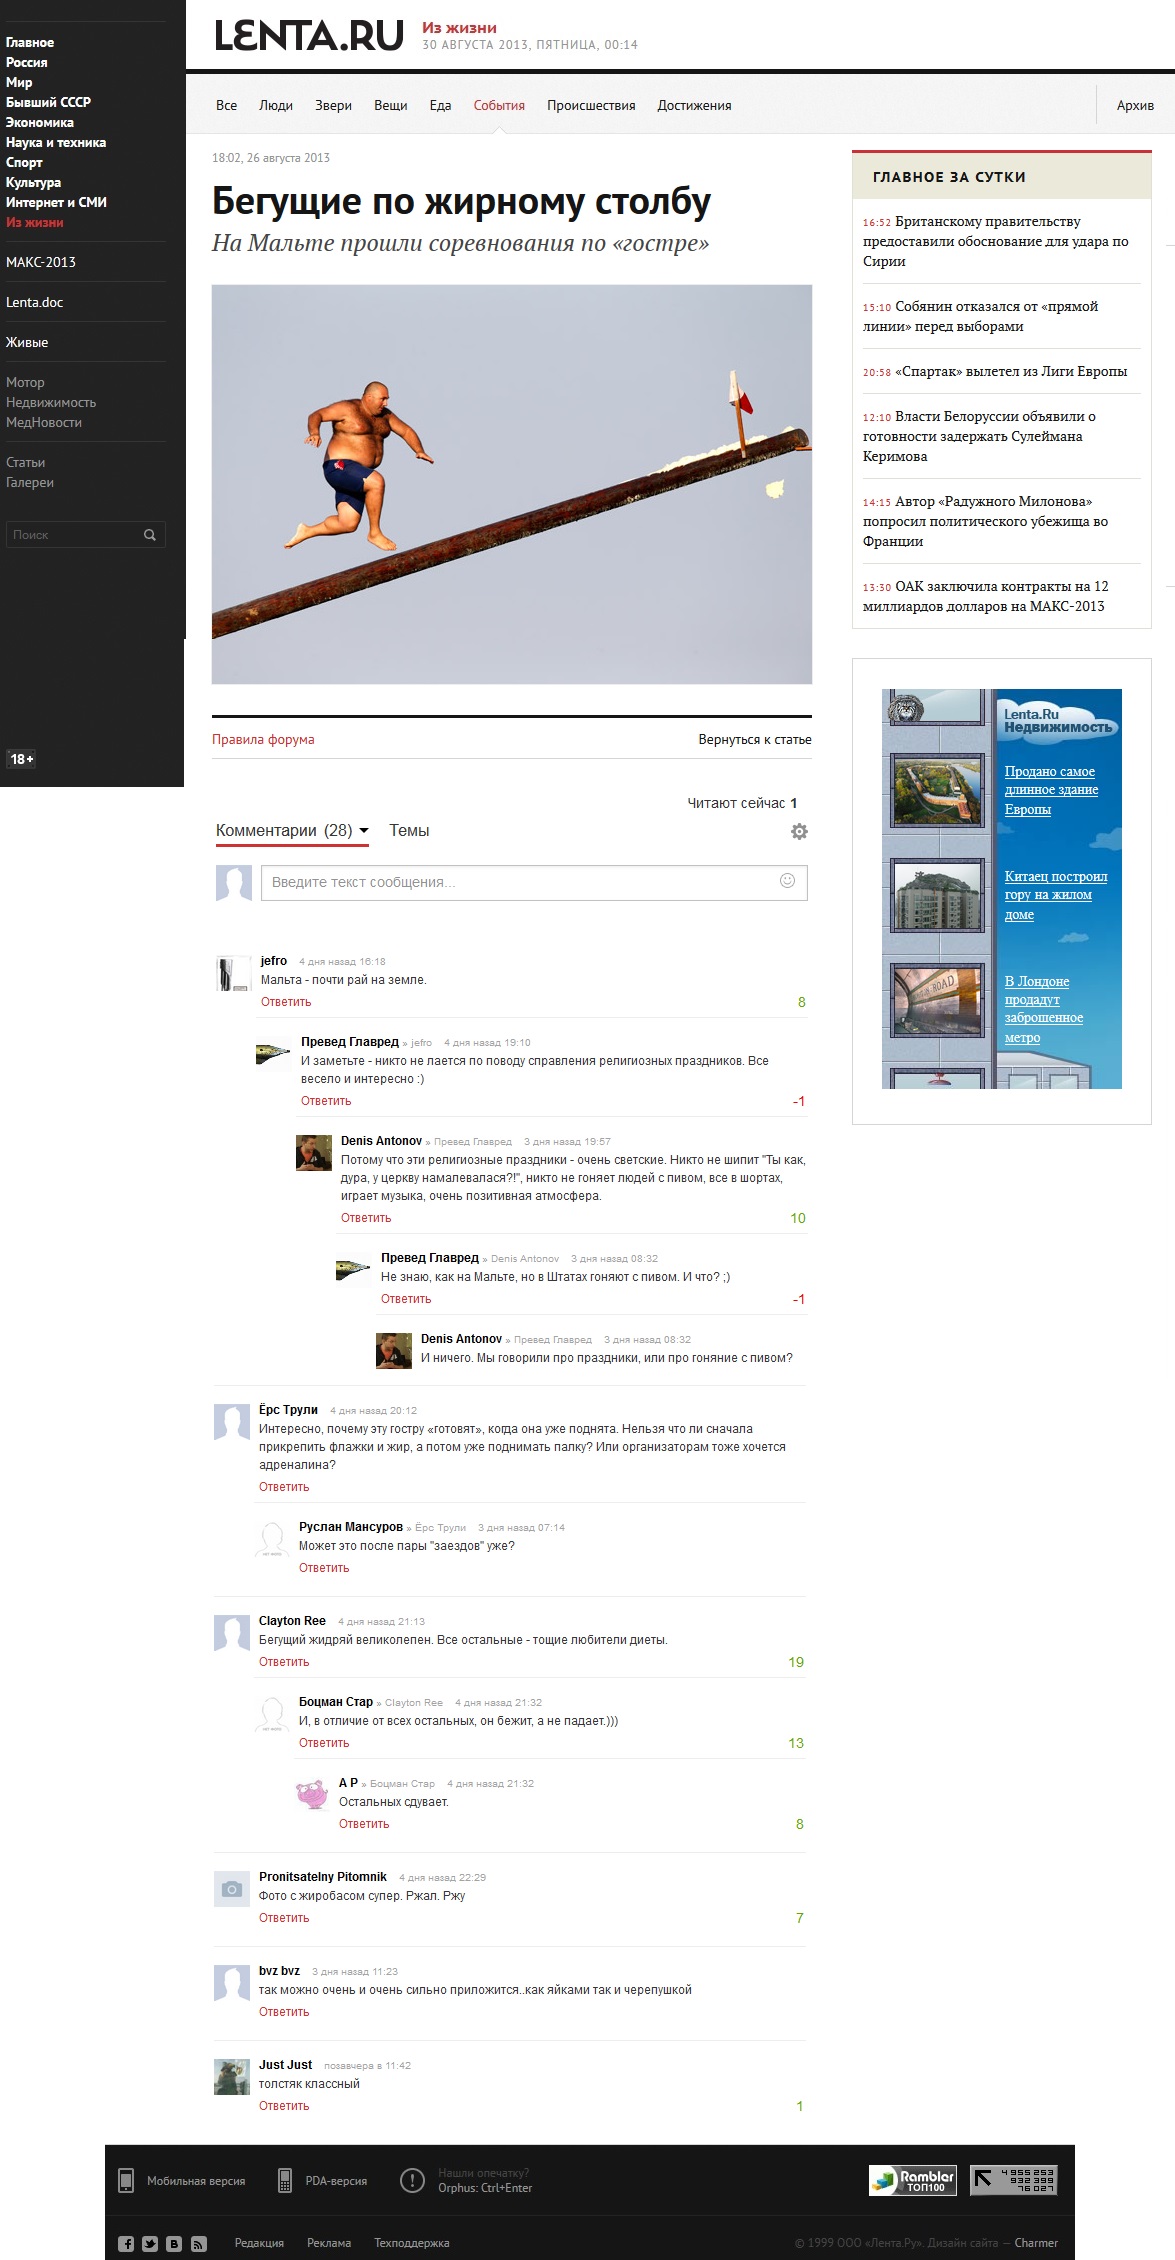This screenshot has height=2260, width=1175.
Task: Open the Facebook page from the footer
Action: coord(126,2243)
